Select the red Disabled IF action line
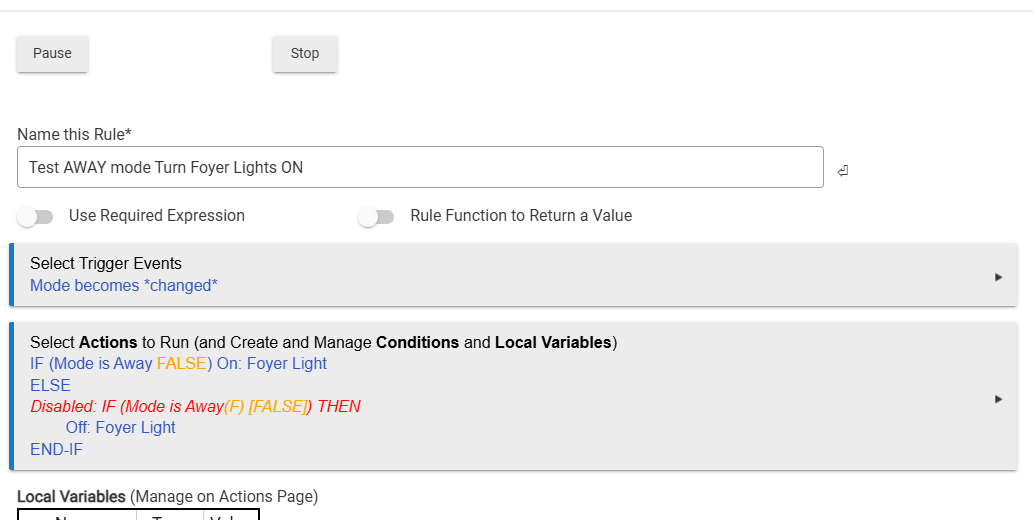Image resolution: width=1033 pixels, height=520 pixels. pos(195,407)
